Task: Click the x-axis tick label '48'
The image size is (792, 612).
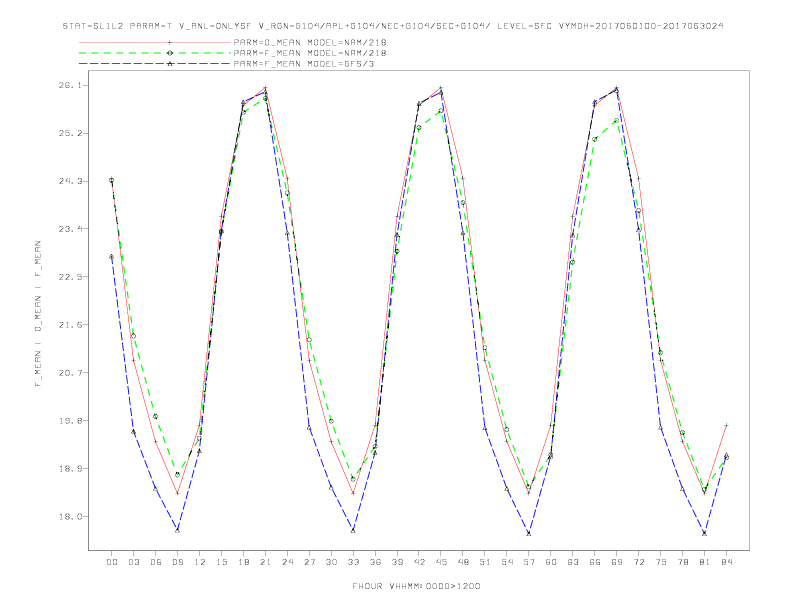Action: [463, 562]
